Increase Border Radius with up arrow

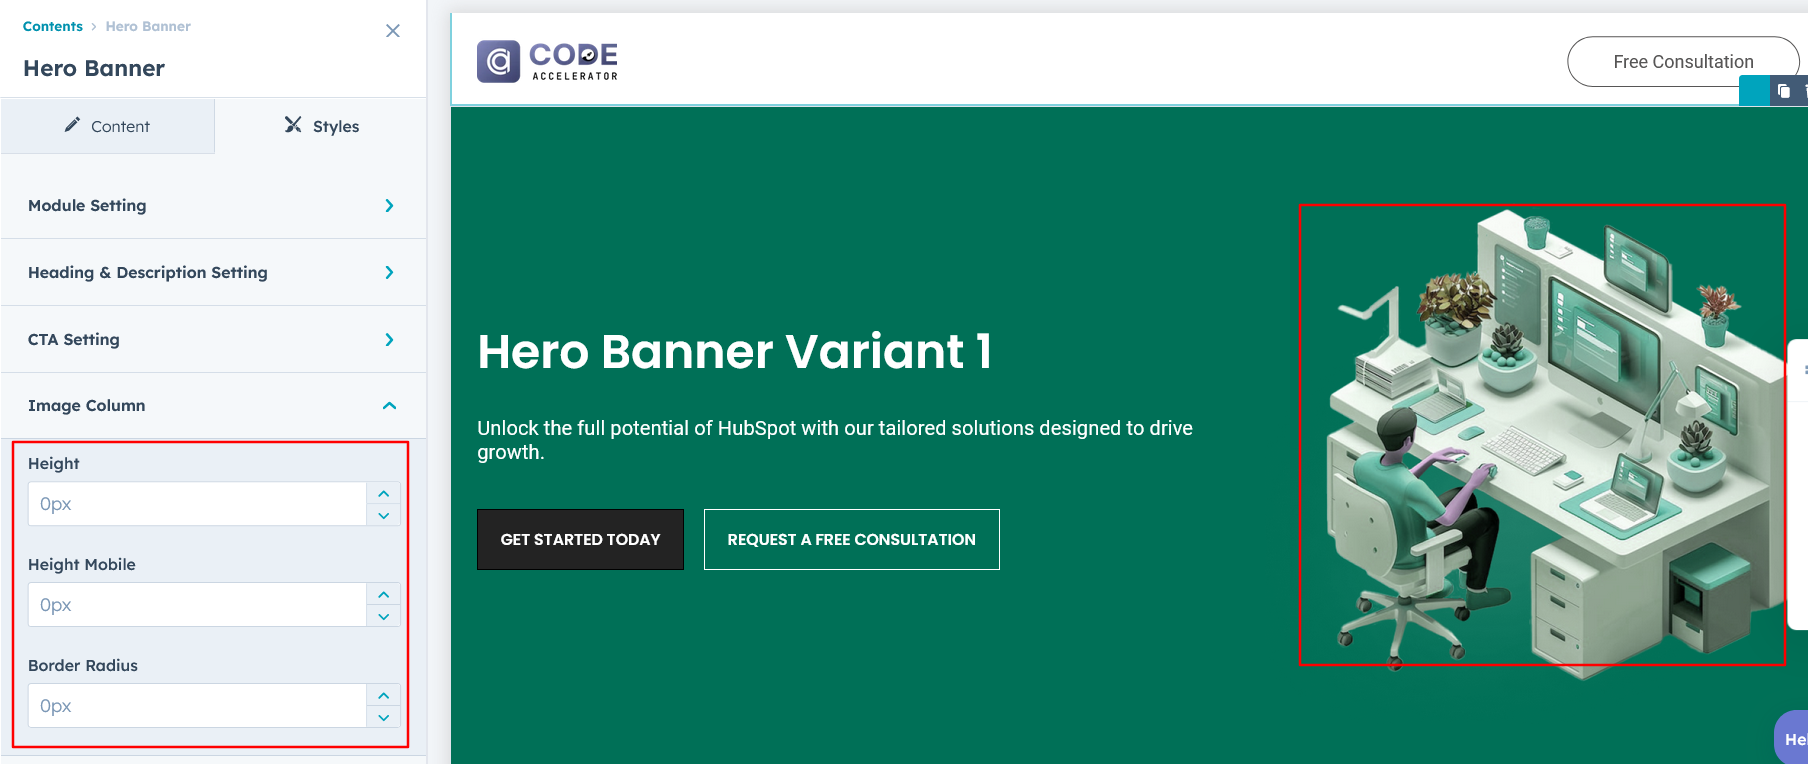coord(384,696)
